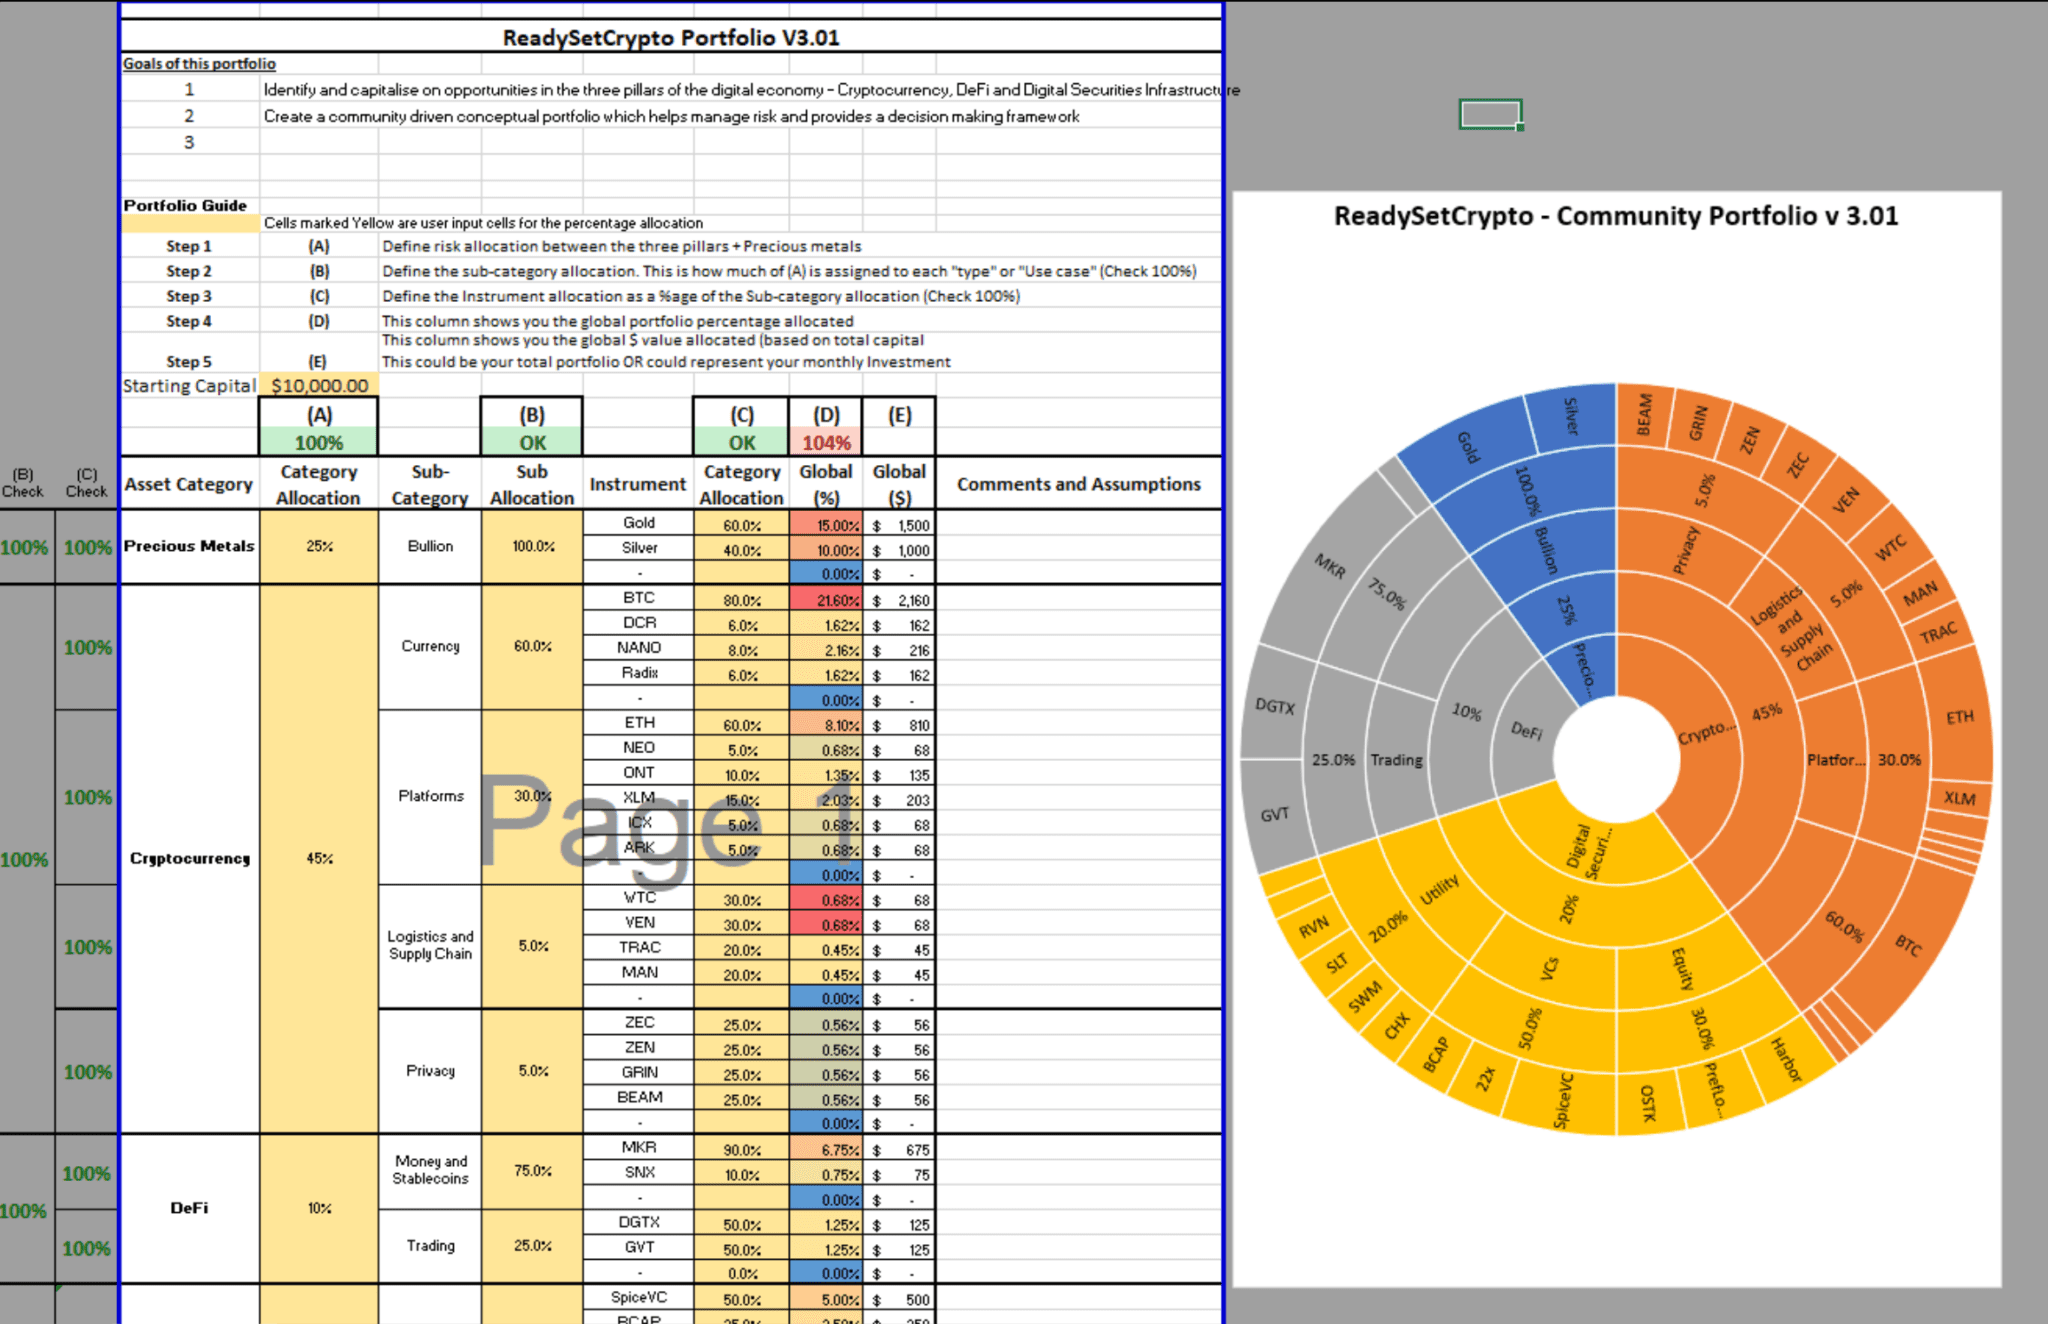Click the NANO instrument cell

[x=638, y=648]
